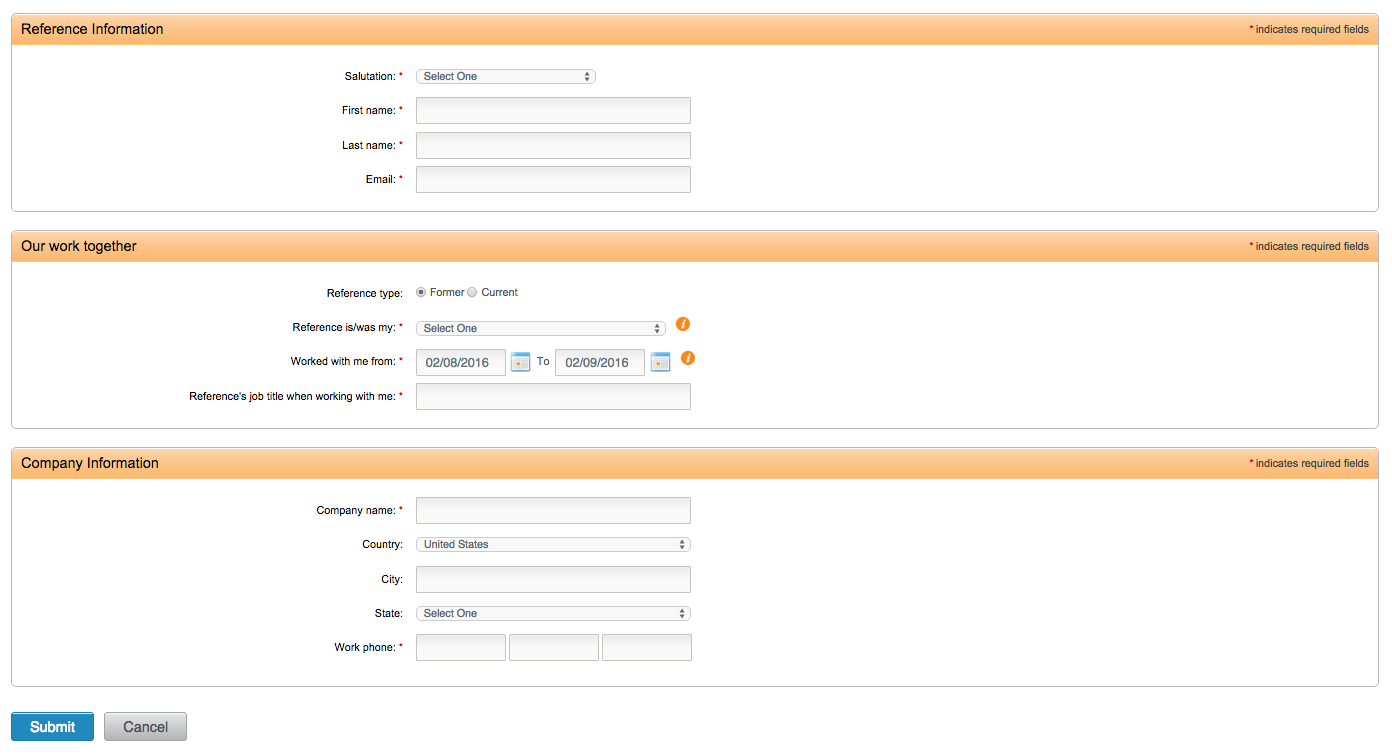Submit the reference form
This screenshot has height=754, width=1392.
(x=52, y=727)
